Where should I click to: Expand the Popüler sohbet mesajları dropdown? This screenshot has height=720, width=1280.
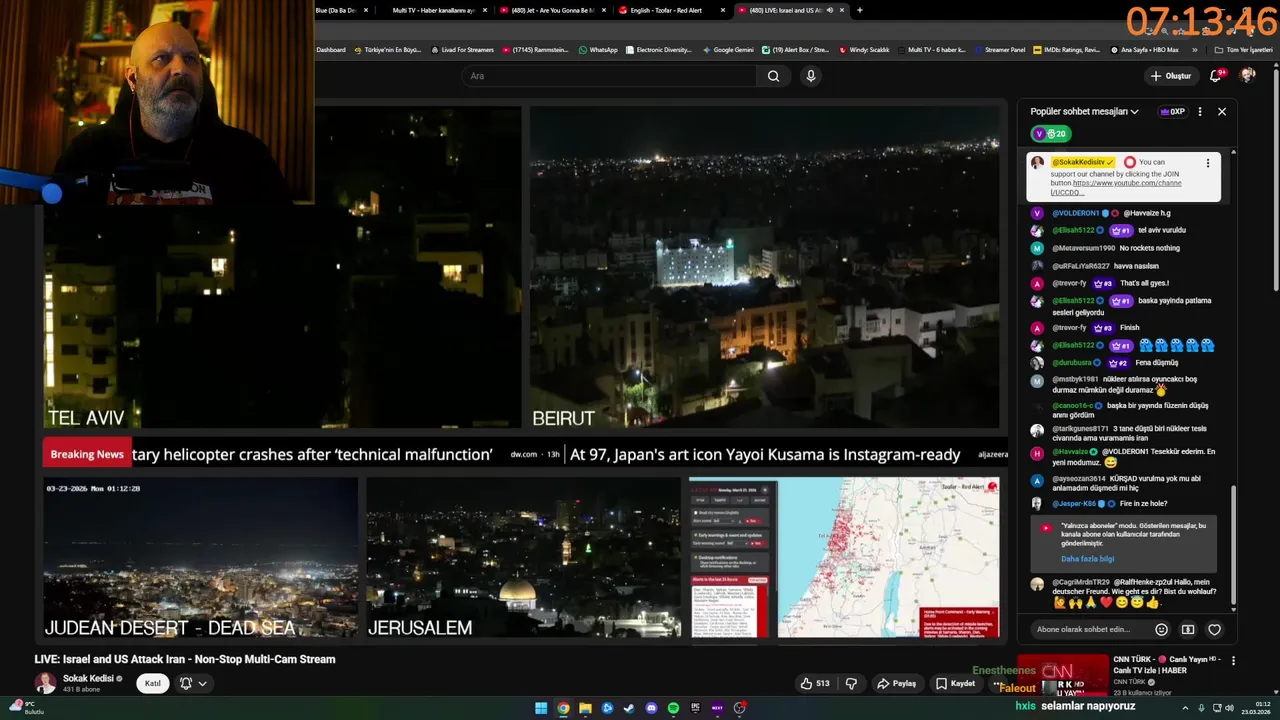pos(1084,112)
